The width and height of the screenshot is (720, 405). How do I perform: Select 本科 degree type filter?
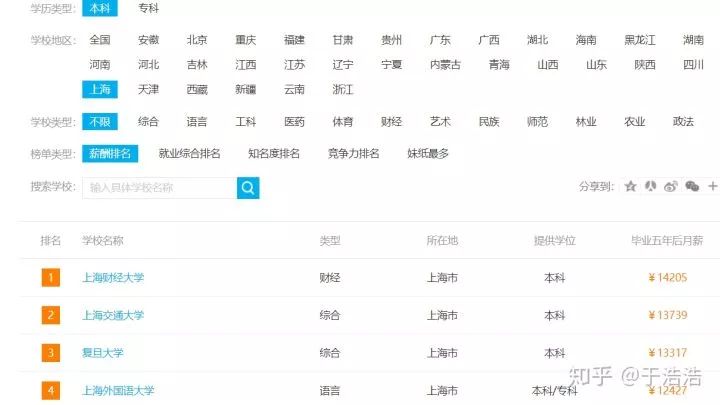click(x=100, y=8)
